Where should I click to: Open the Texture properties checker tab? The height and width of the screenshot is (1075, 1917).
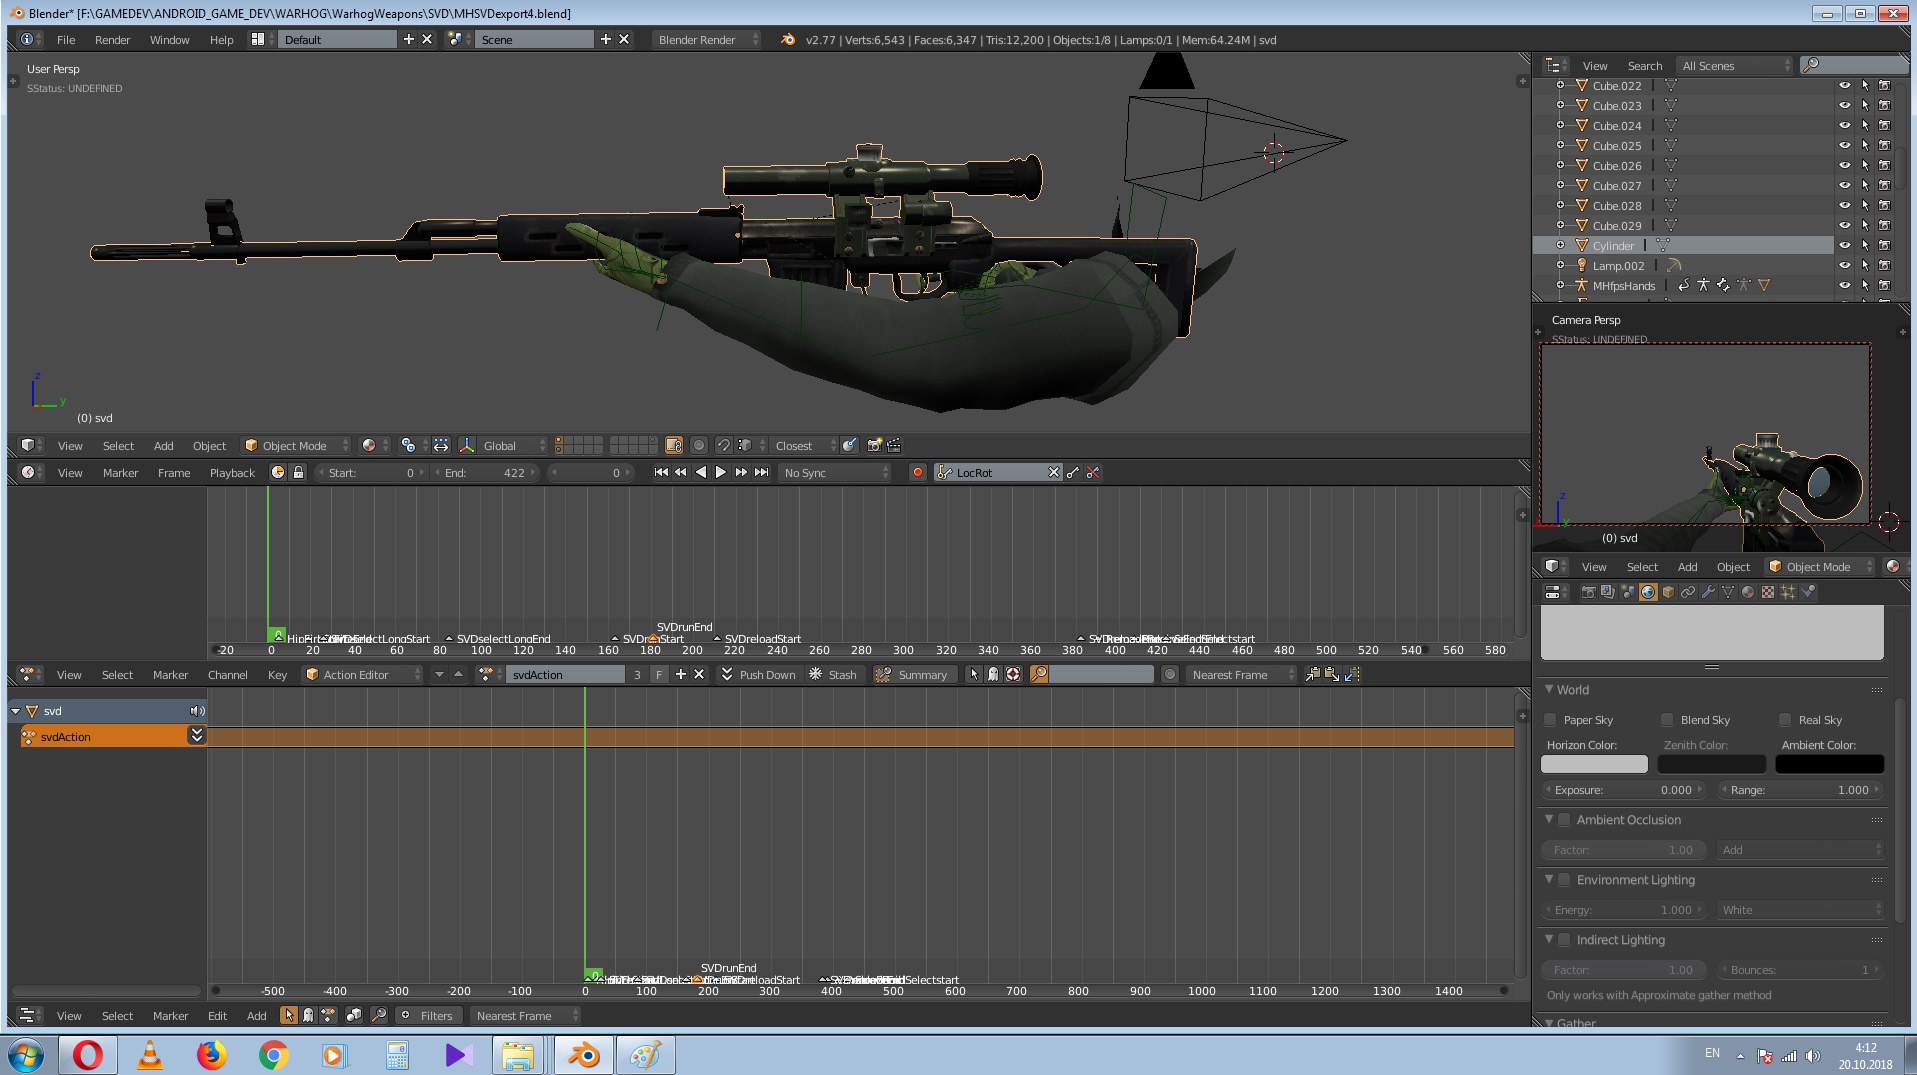(1768, 592)
